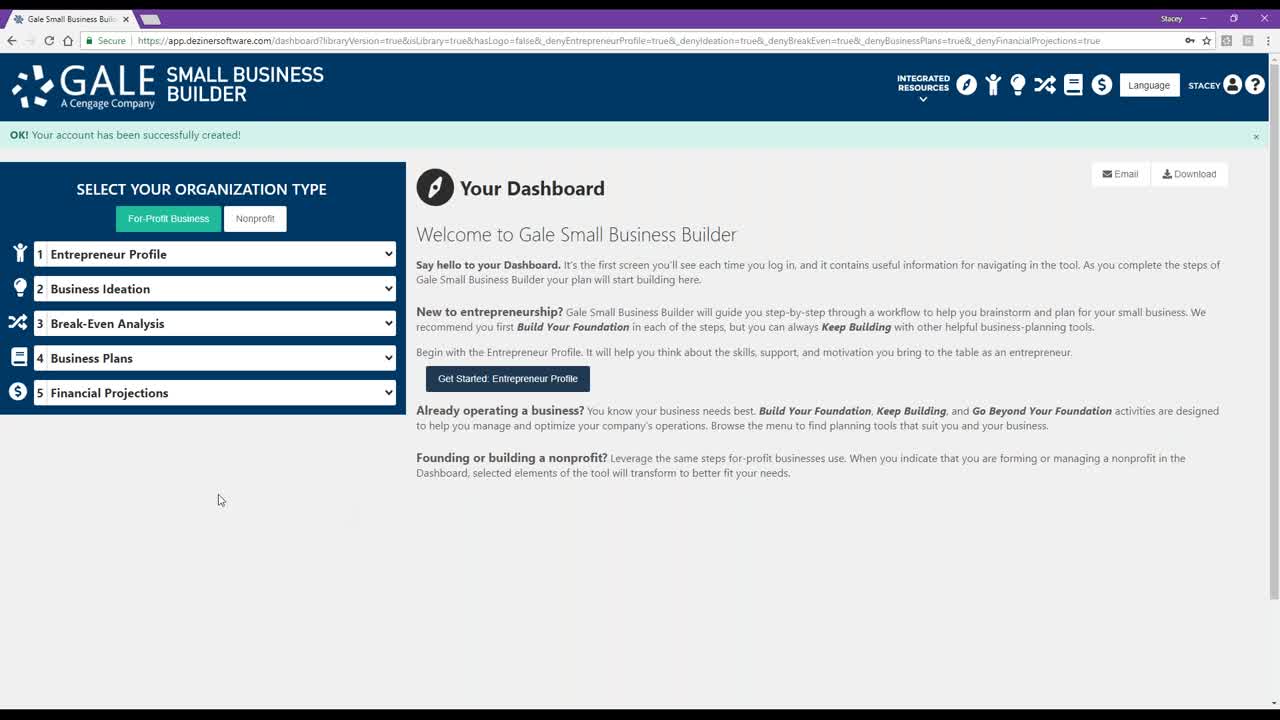
Task: Click the Stacey user account icon
Action: pos(1234,84)
